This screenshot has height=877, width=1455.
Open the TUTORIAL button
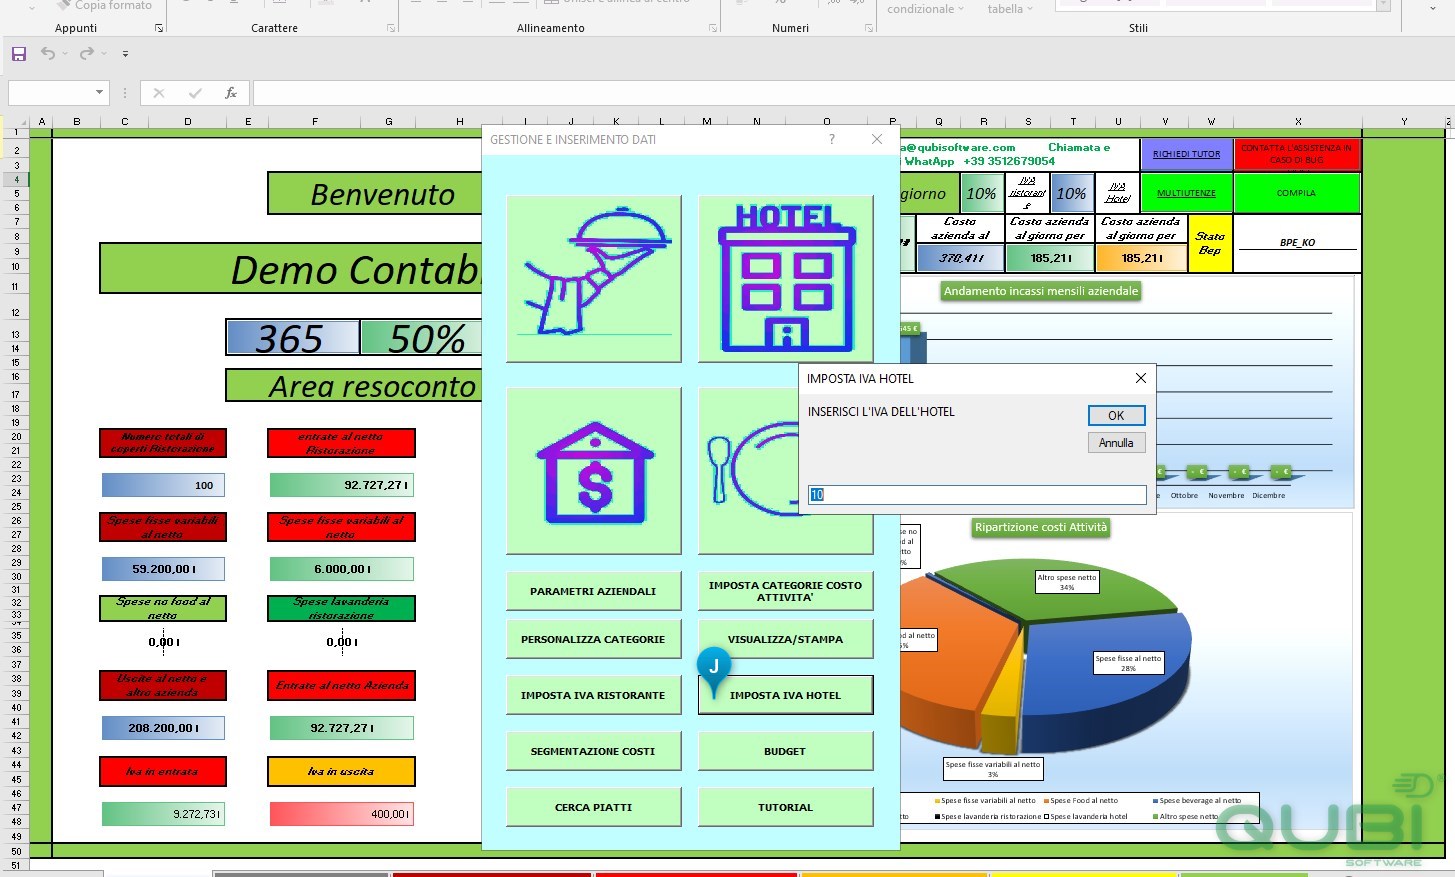pos(785,807)
